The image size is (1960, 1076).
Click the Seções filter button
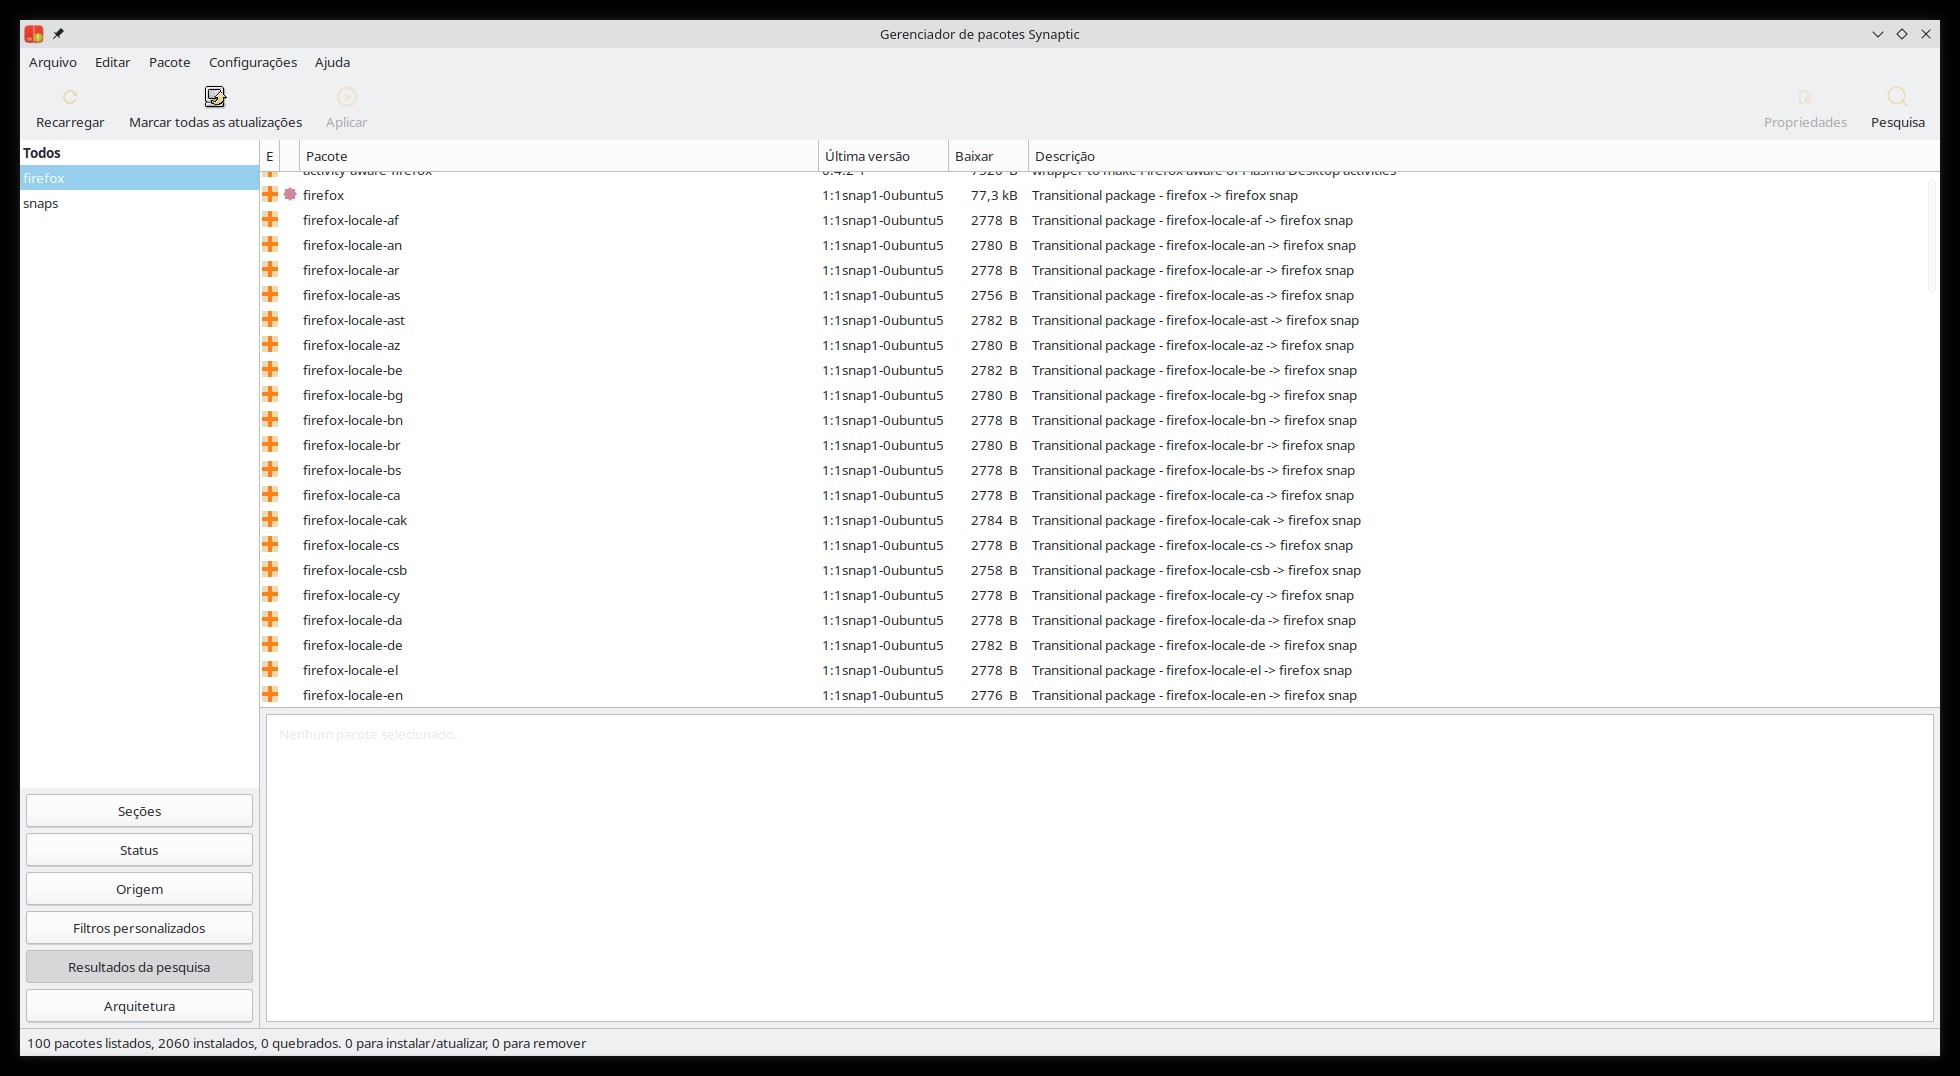pyautogui.click(x=139, y=811)
